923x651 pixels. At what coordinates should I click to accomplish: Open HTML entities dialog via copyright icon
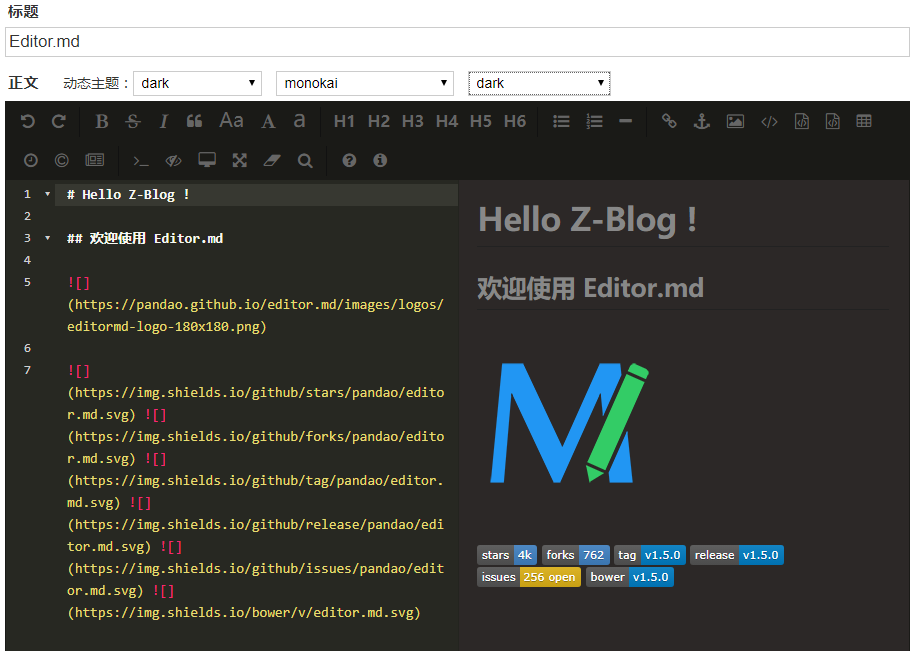pos(61,160)
